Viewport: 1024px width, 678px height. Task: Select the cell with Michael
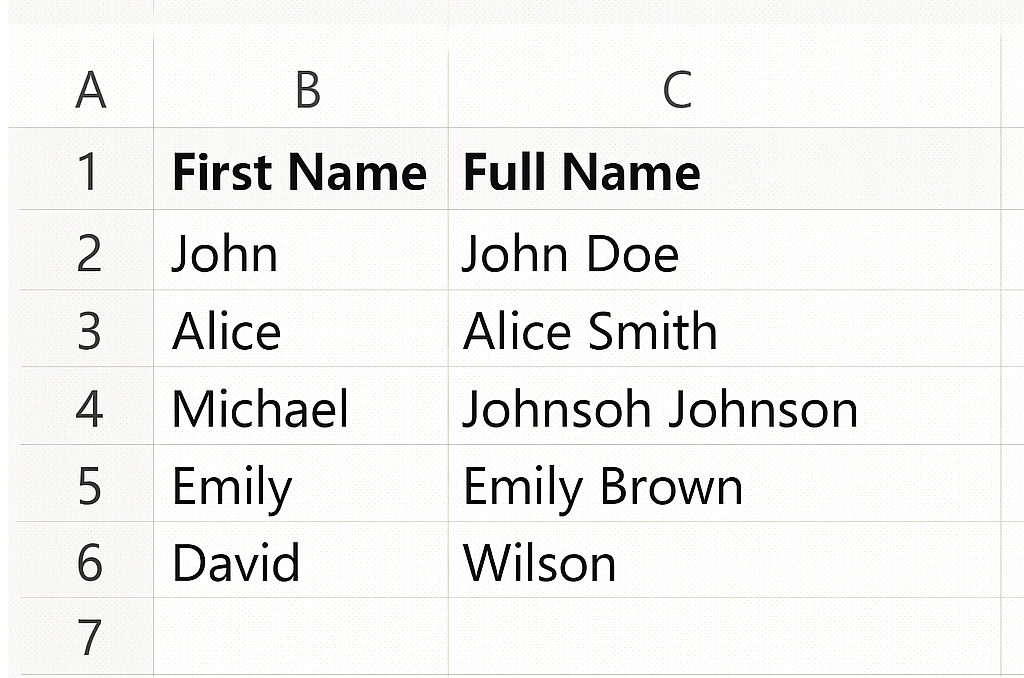260,409
